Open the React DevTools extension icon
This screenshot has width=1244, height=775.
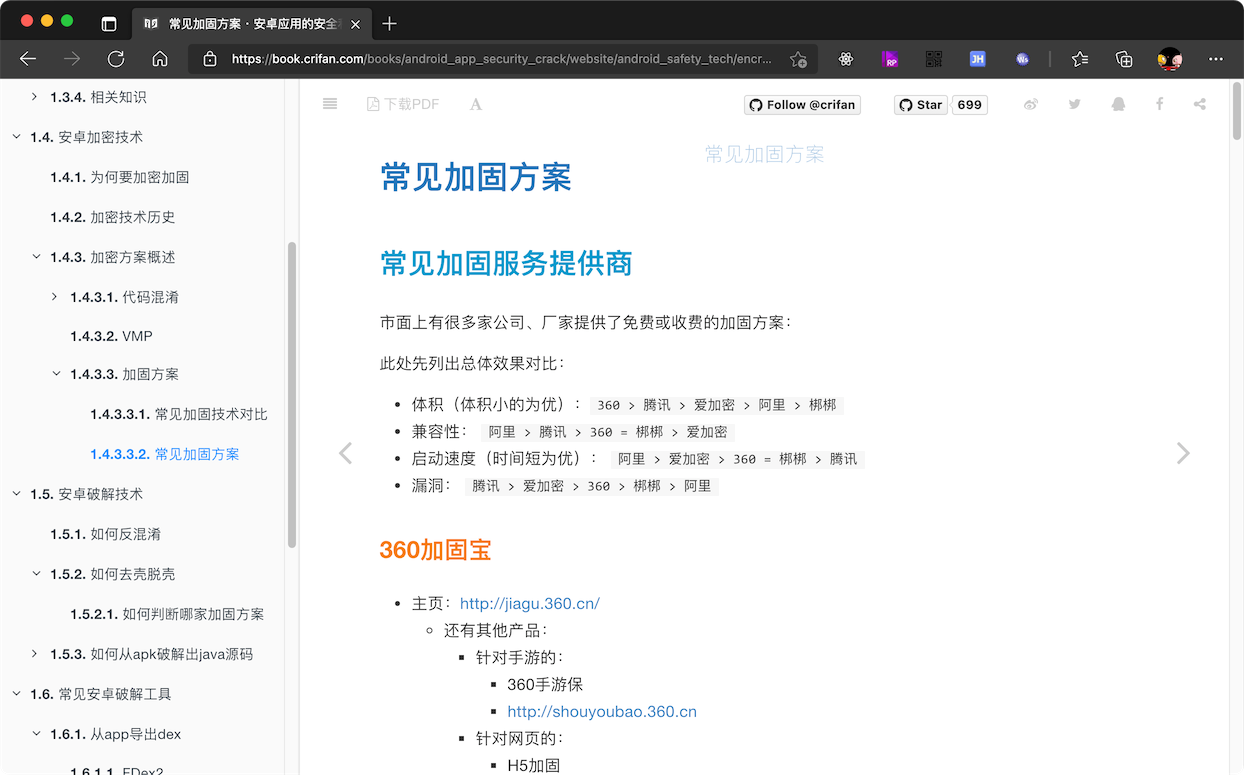point(846,59)
